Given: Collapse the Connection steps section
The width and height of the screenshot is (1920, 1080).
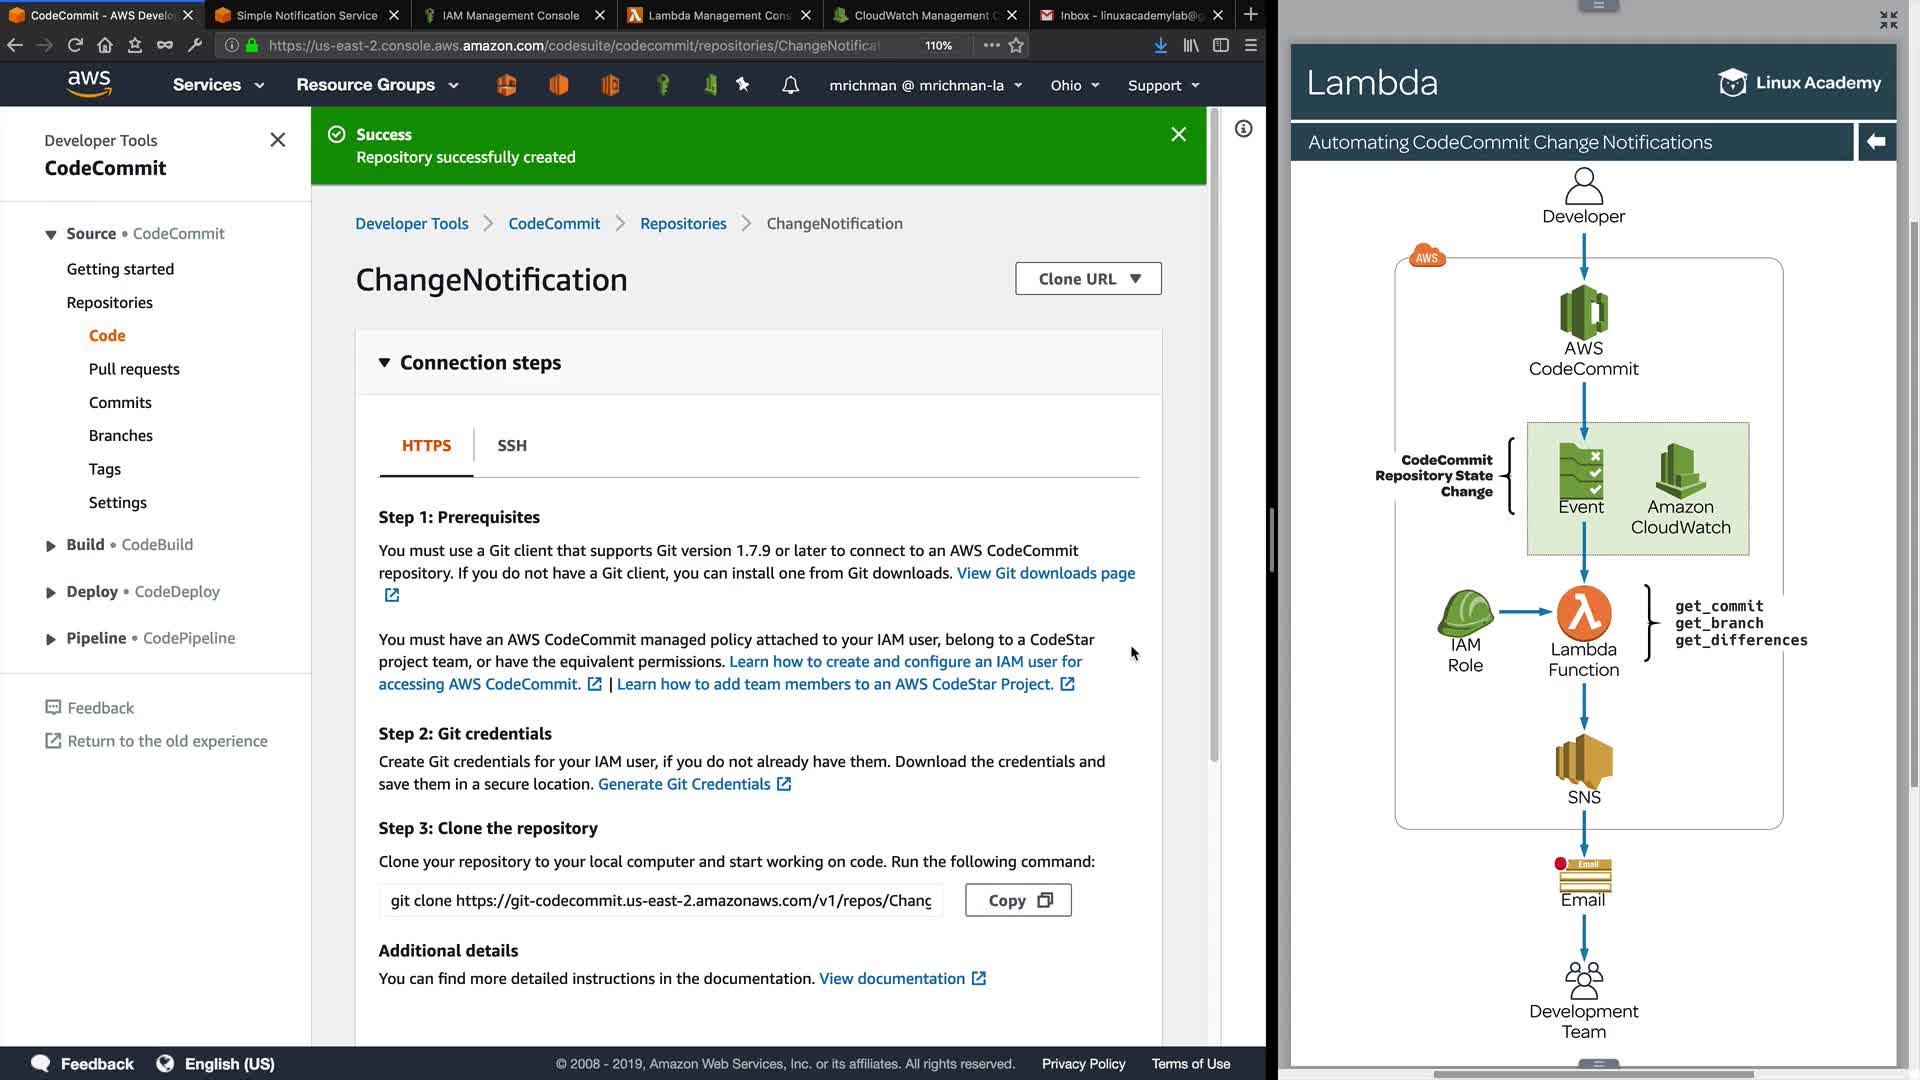Looking at the screenshot, I should coord(384,363).
